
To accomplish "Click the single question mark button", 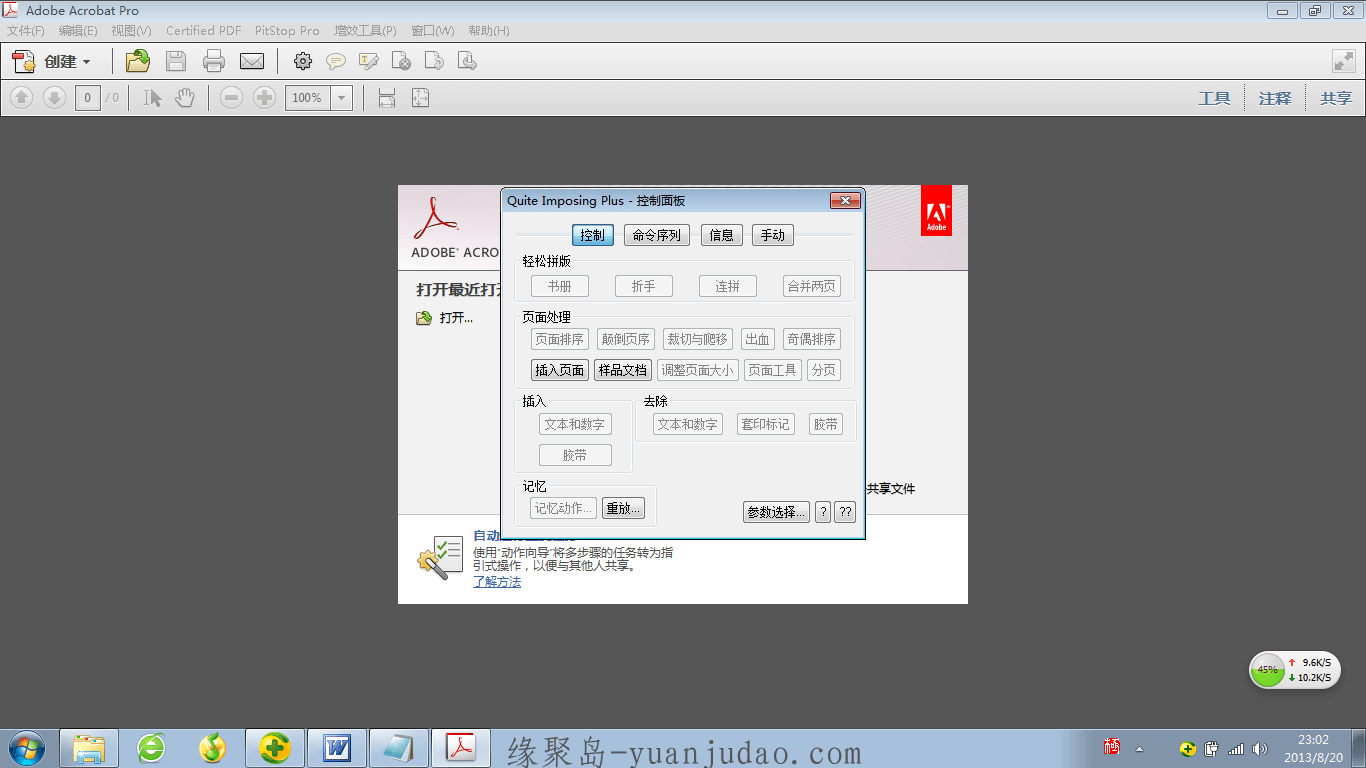I will click(823, 512).
